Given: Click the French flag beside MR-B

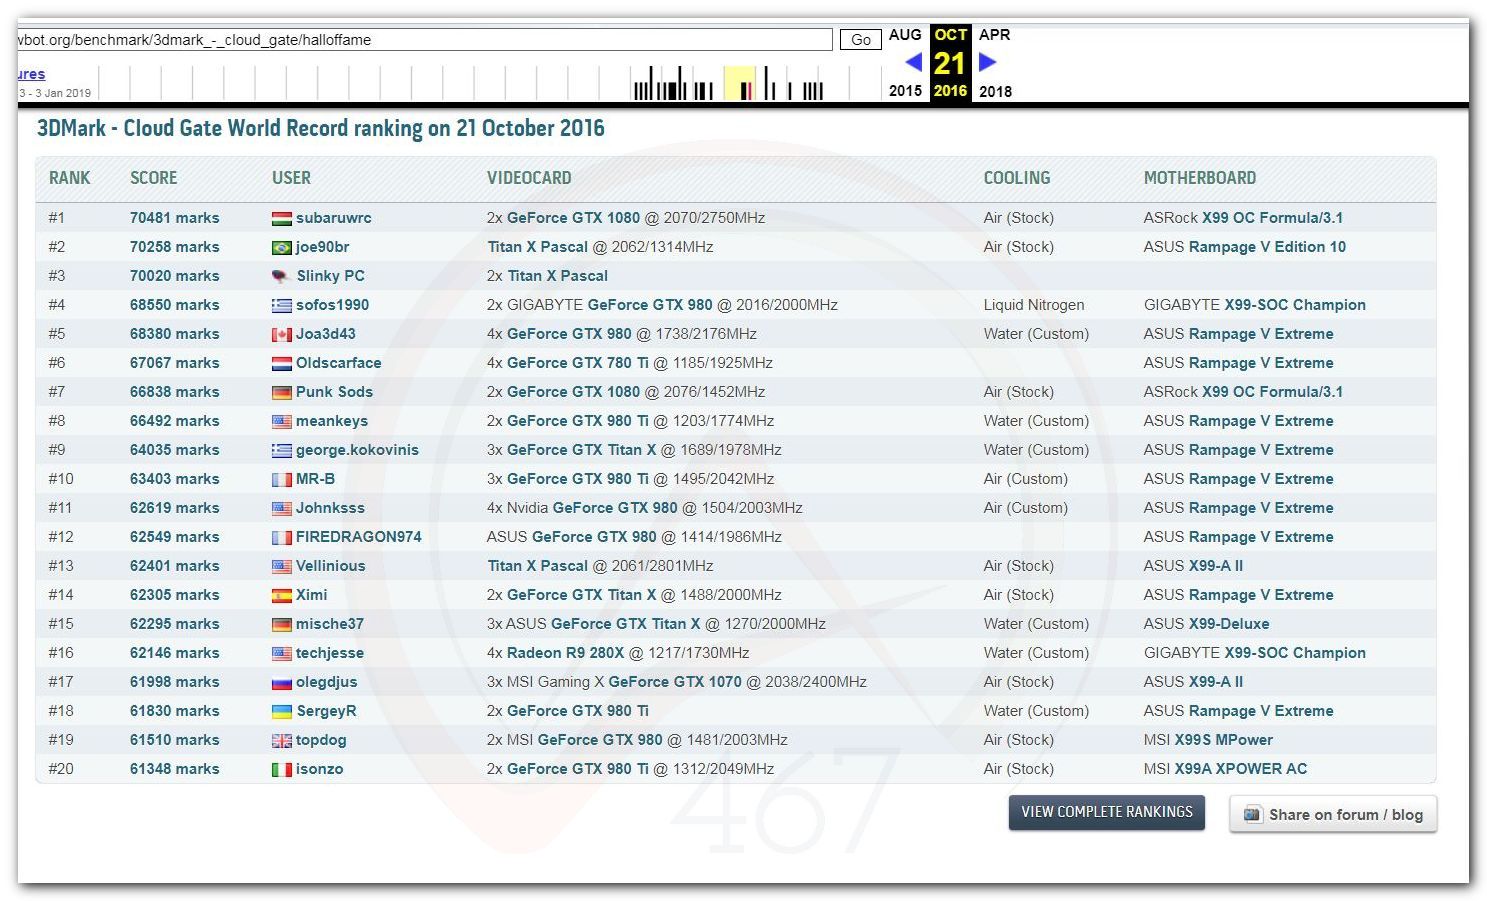Looking at the screenshot, I should (x=282, y=479).
